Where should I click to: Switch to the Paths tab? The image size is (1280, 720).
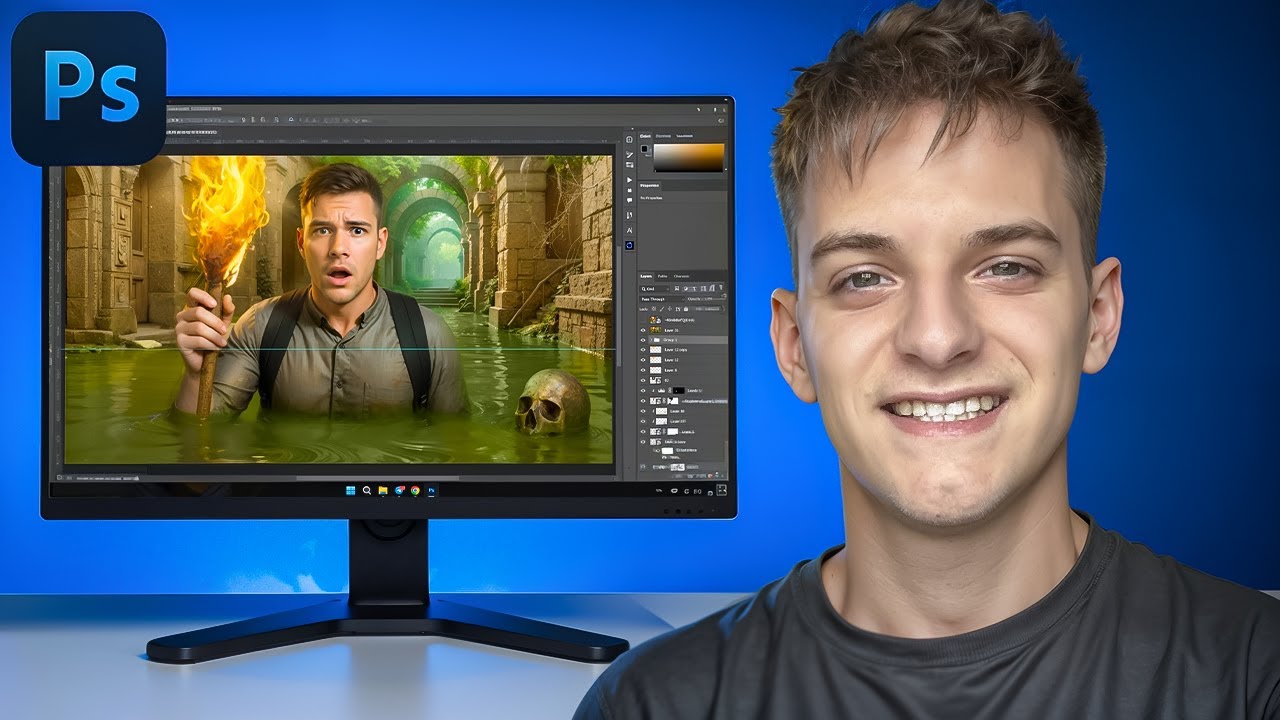click(662, 276)
